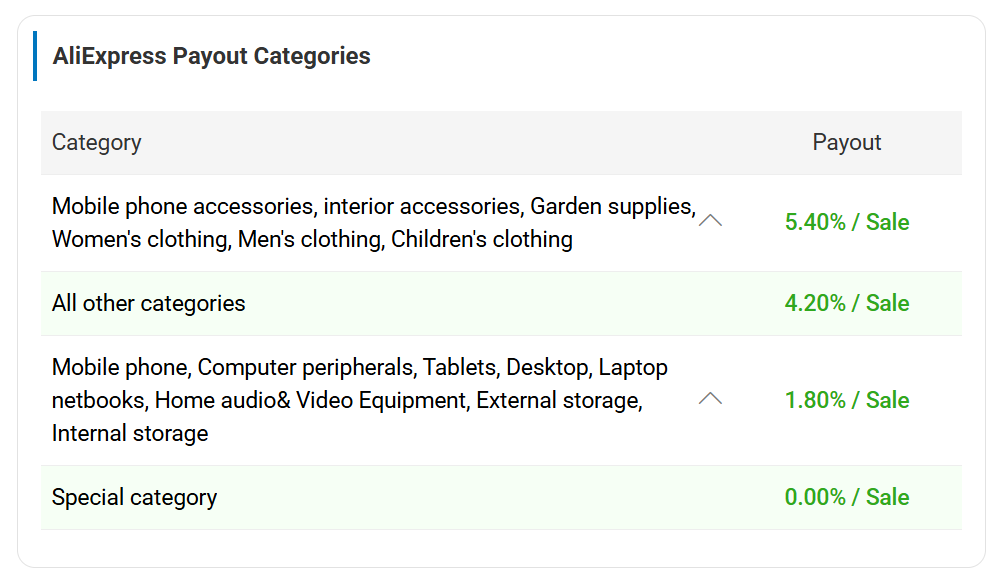The image size is (1004, 584).
Task: Click the Garden supplies text in first row
Action: pos(612,206)
